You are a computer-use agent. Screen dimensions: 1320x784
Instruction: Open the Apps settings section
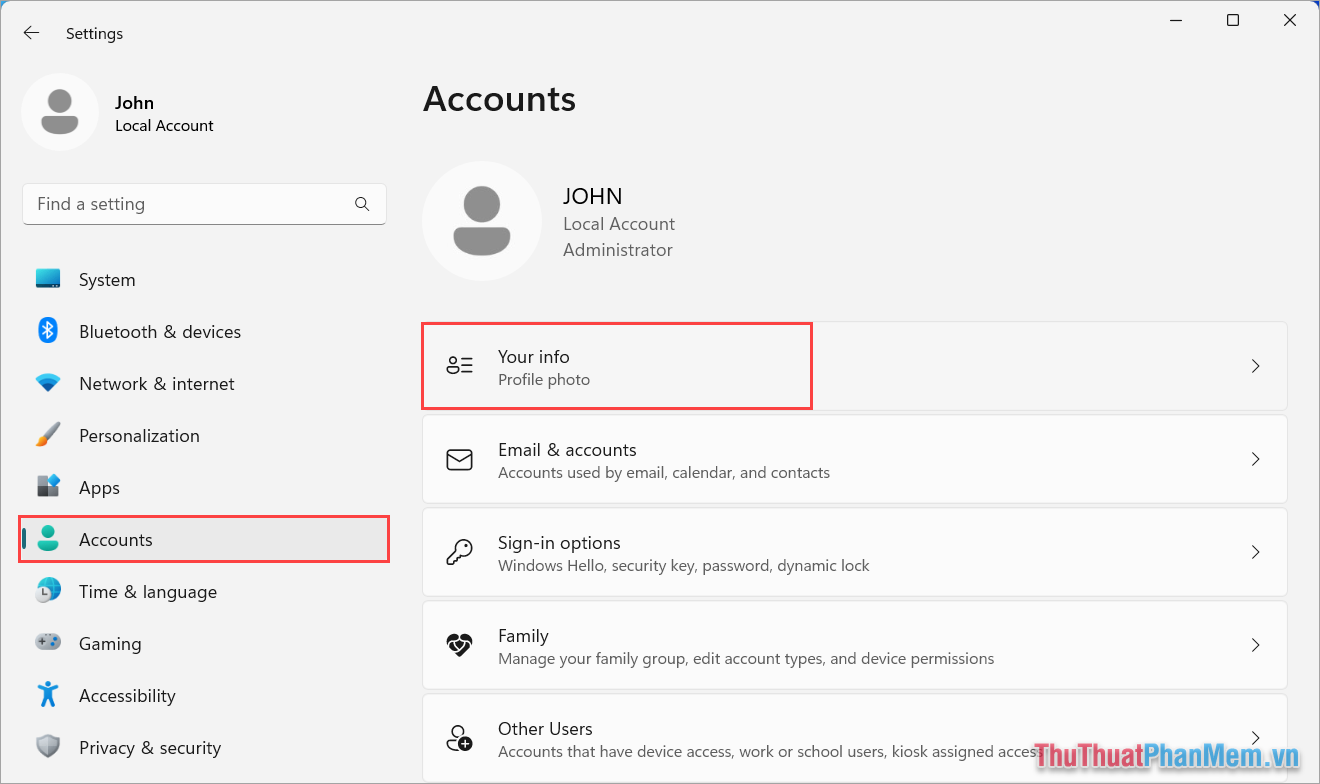point(99,487)
